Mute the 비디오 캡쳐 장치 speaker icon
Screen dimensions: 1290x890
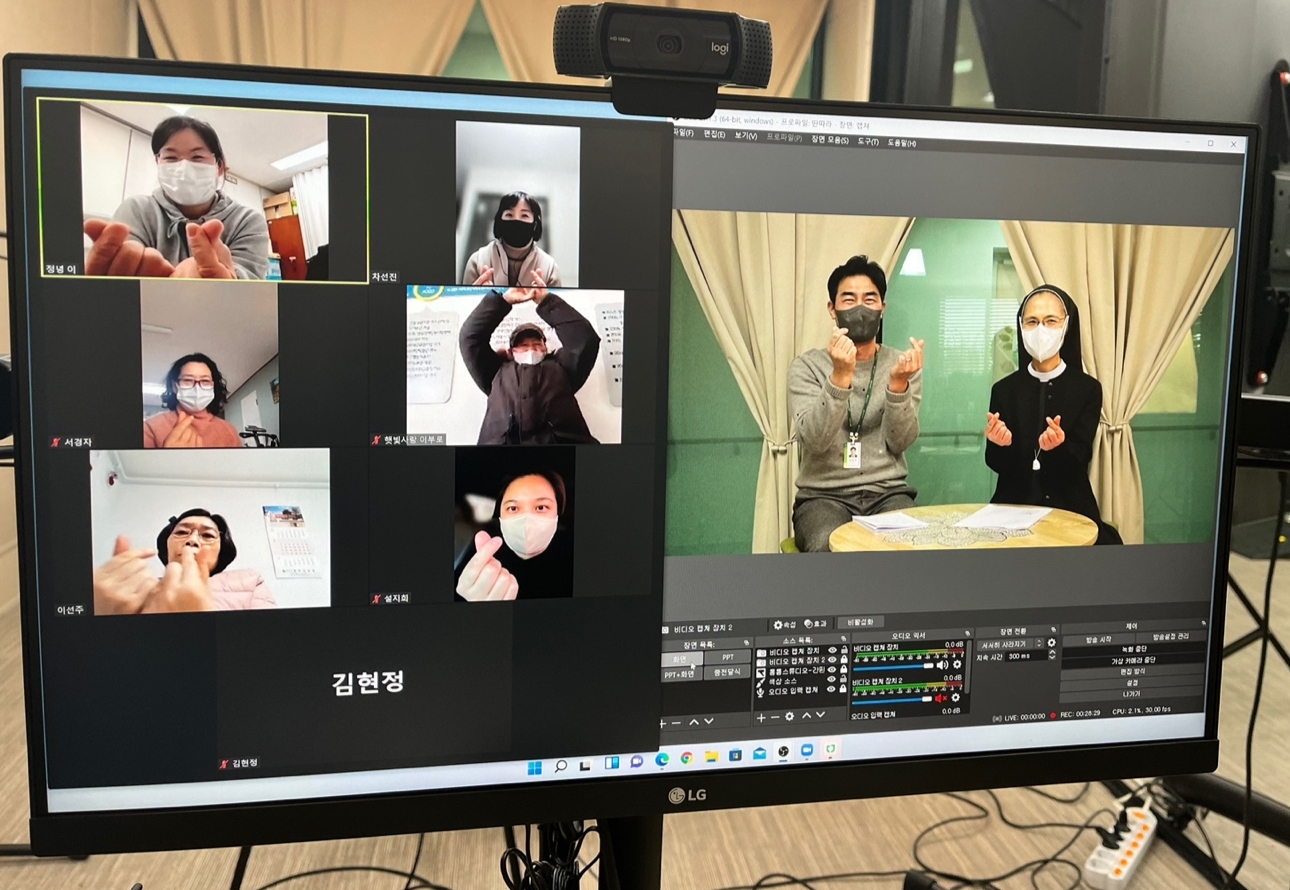[x=942, y=665]
